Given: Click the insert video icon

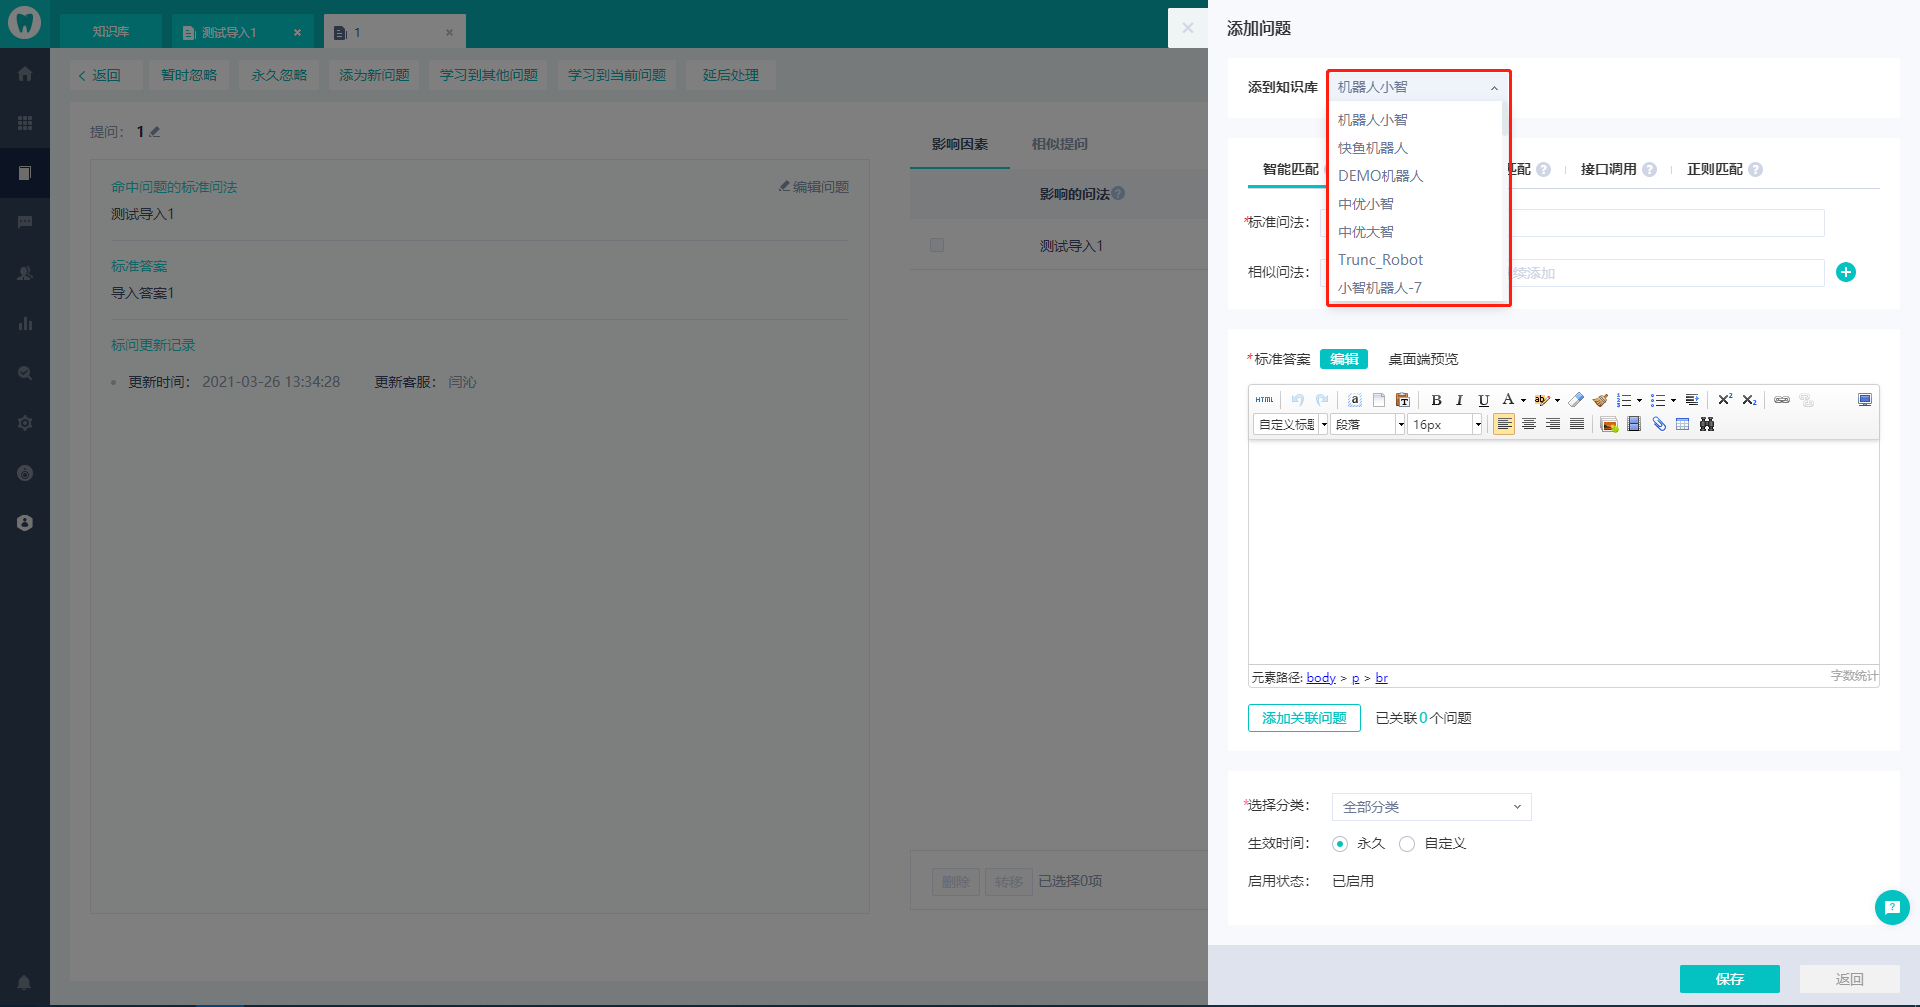Looking at the screenshot, I should pos(1634,425).
